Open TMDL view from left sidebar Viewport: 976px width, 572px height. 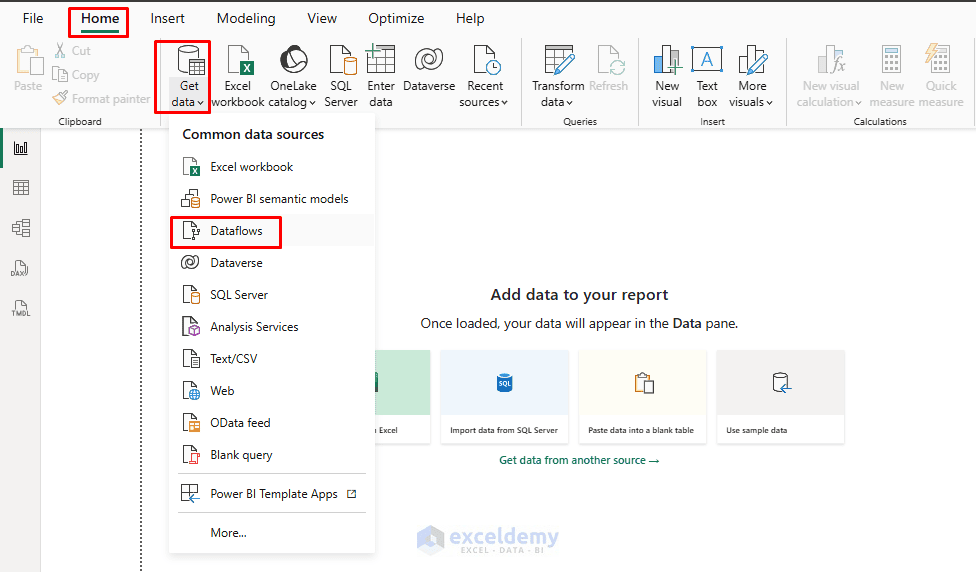(21, 308)
